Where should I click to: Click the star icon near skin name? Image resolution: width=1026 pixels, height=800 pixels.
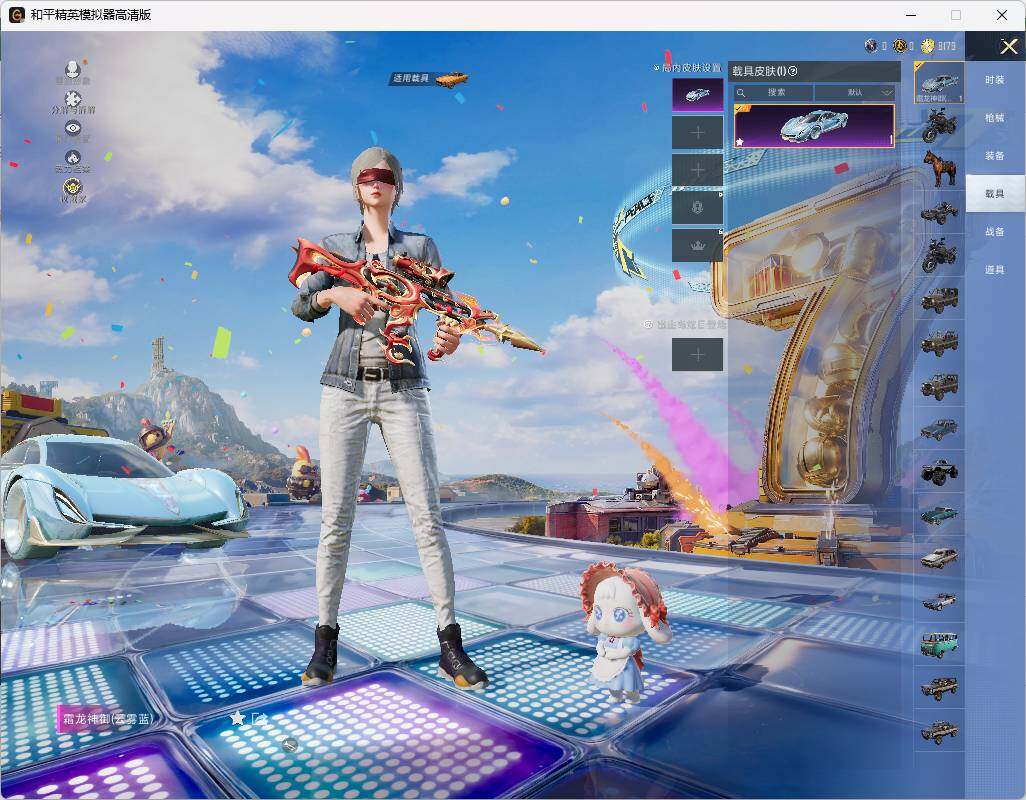click(237, 718)
